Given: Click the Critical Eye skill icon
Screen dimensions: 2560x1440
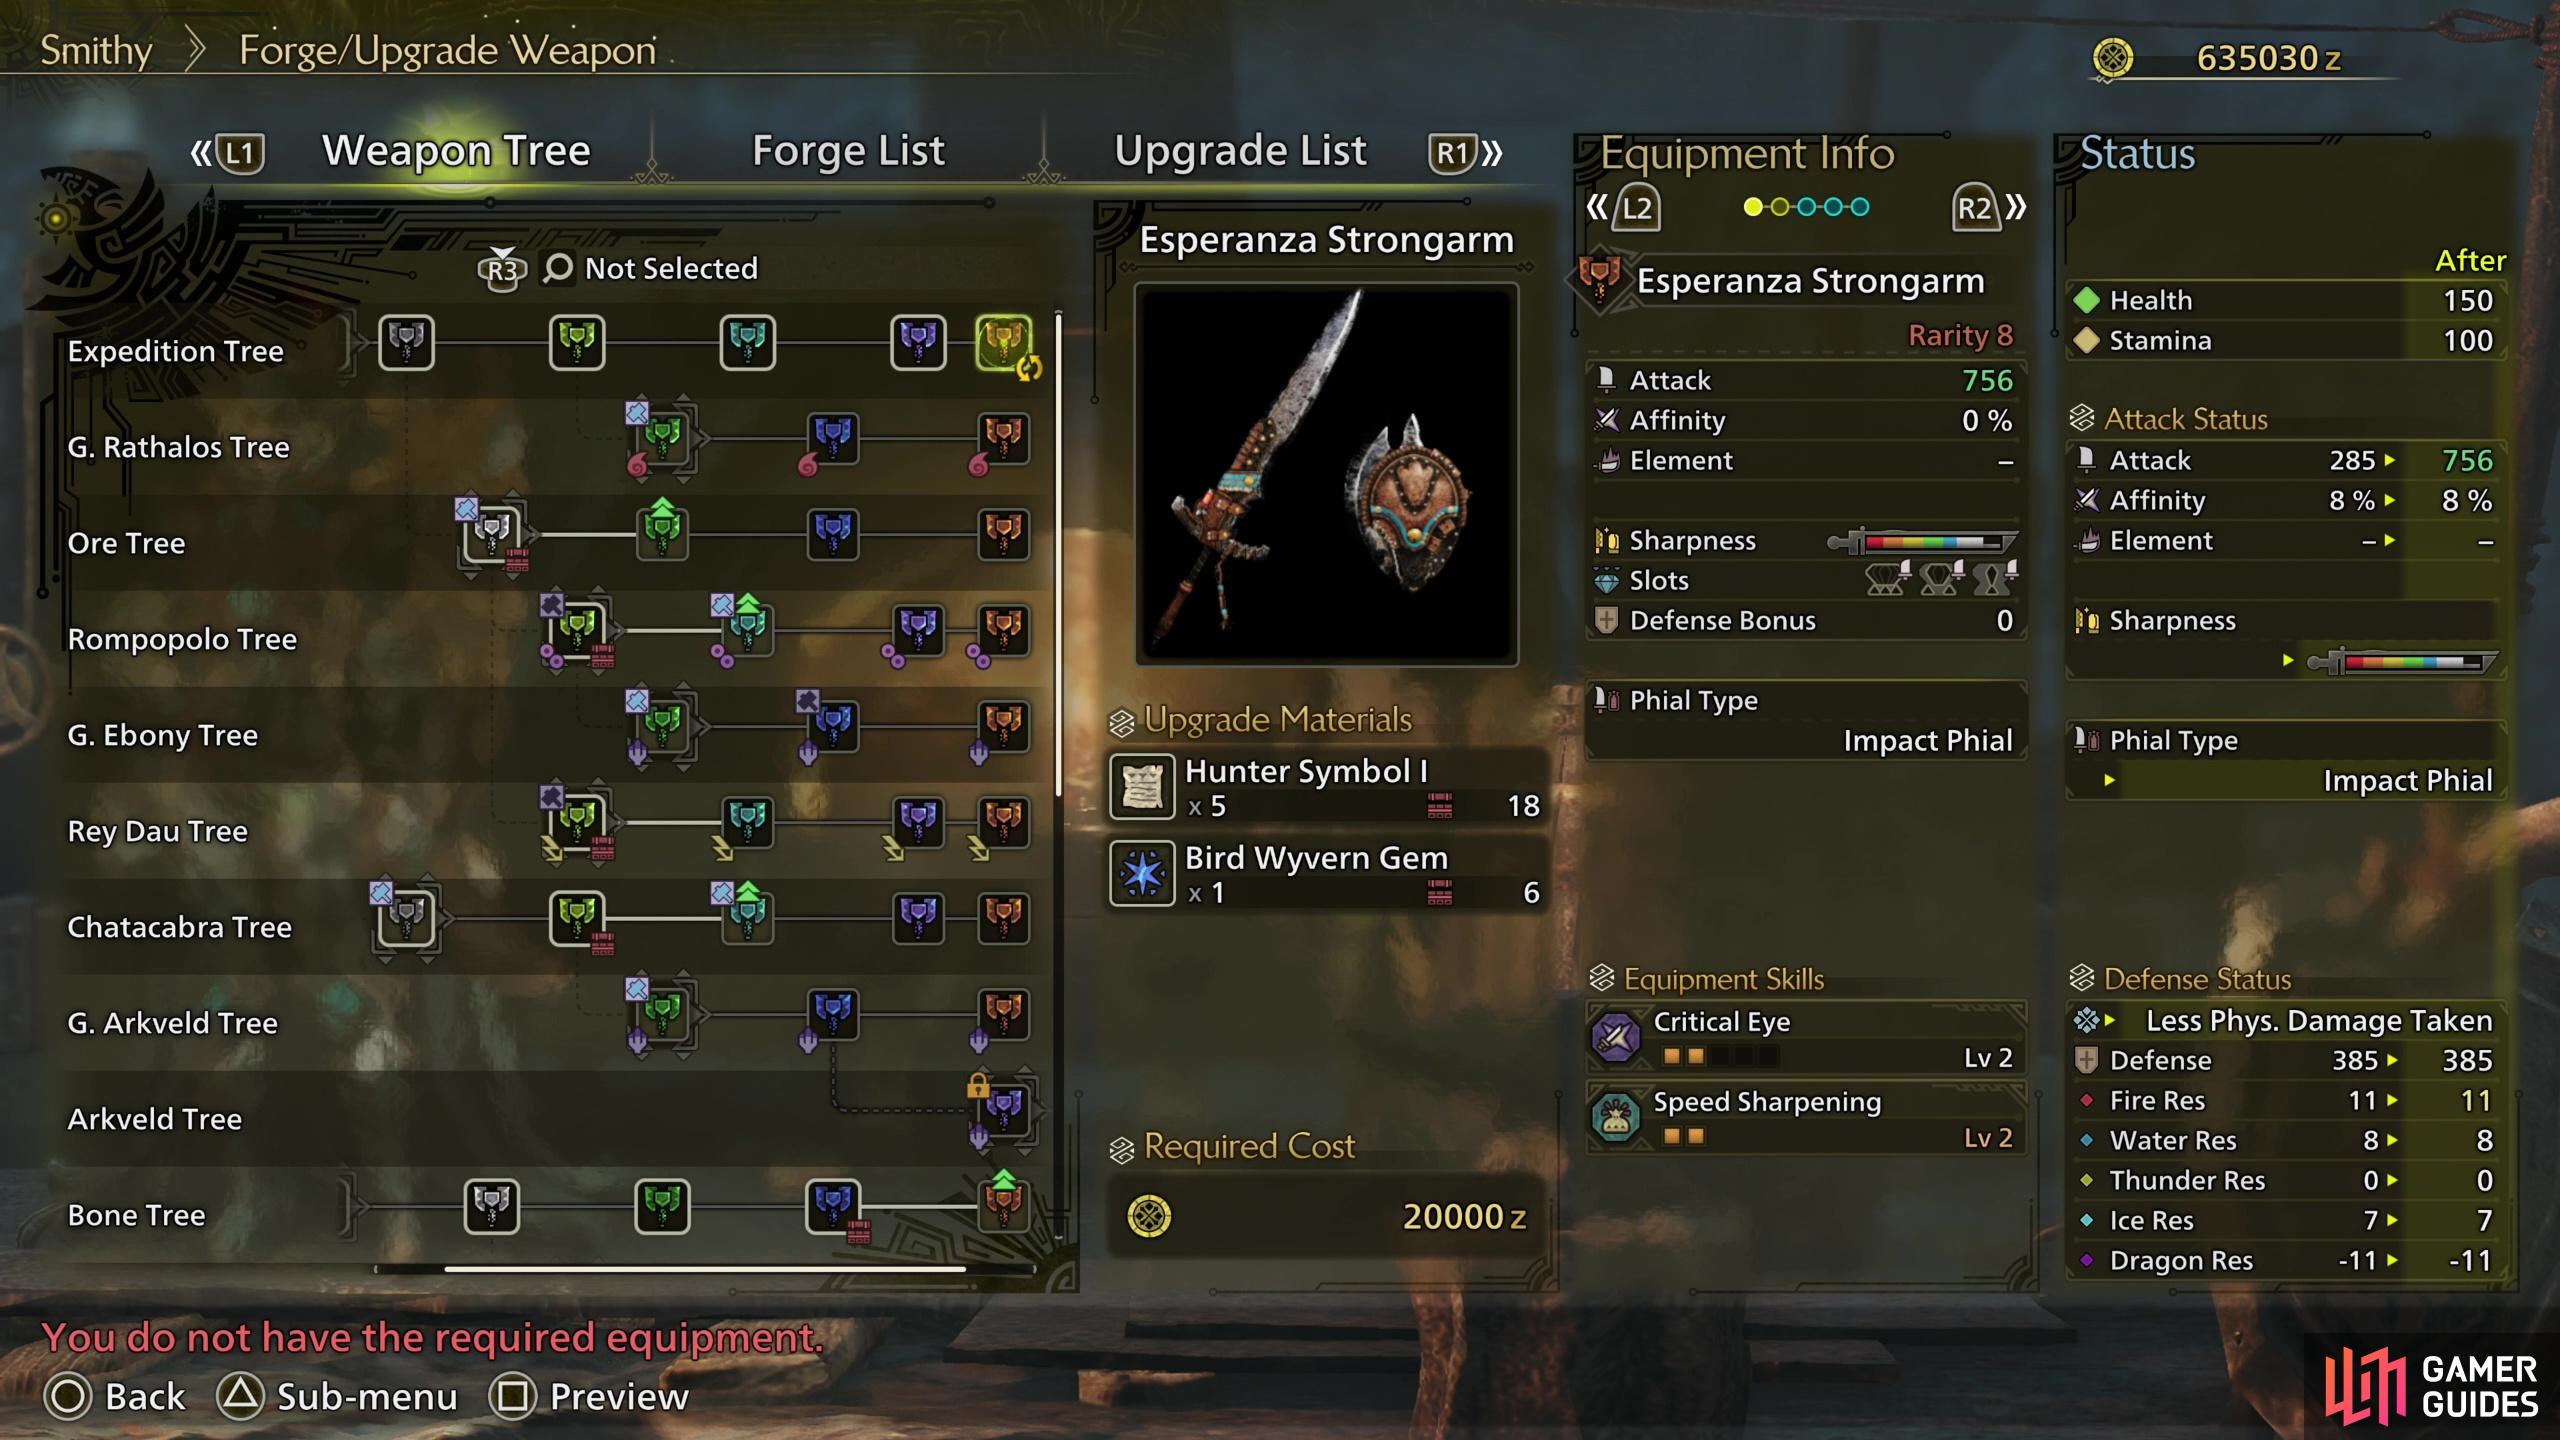Looking at the screenshot, I should coord(1616,1037).
